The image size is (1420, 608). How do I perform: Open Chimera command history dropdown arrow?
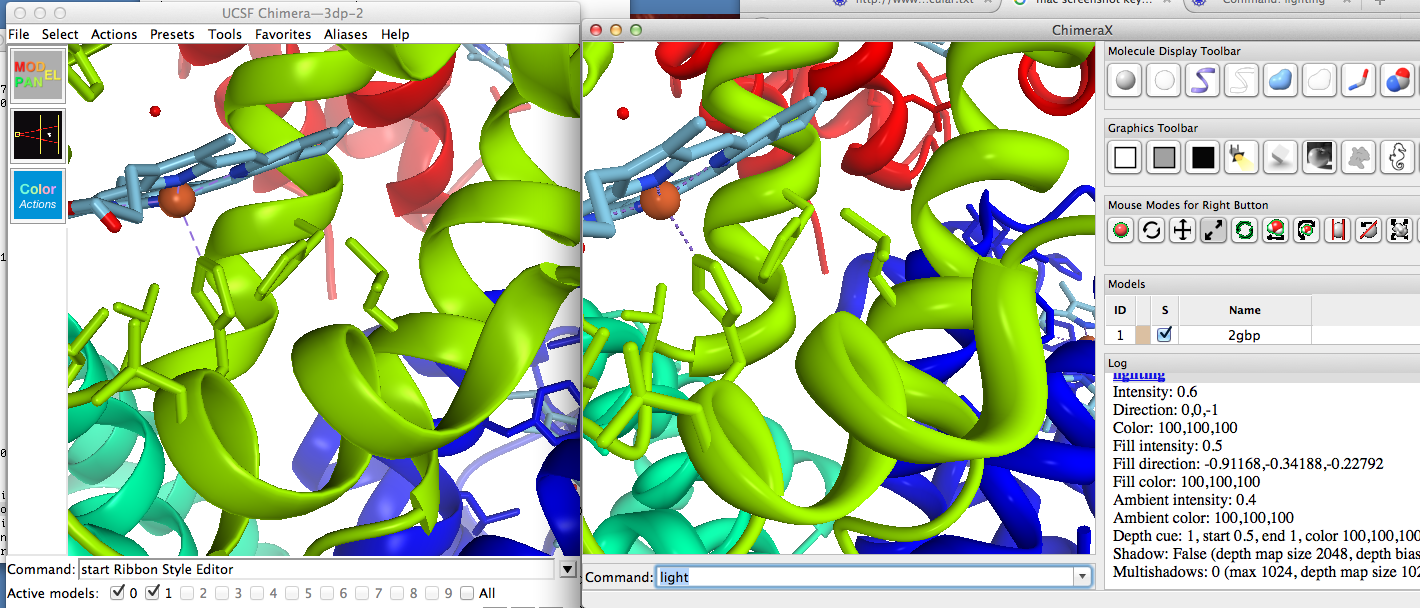click(x=568, y=569)
